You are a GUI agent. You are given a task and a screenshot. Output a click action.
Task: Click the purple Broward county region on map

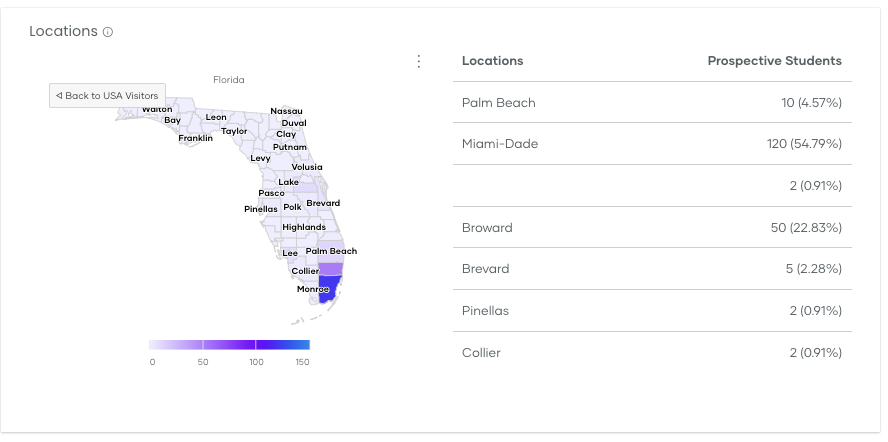[x=331, y=269]
